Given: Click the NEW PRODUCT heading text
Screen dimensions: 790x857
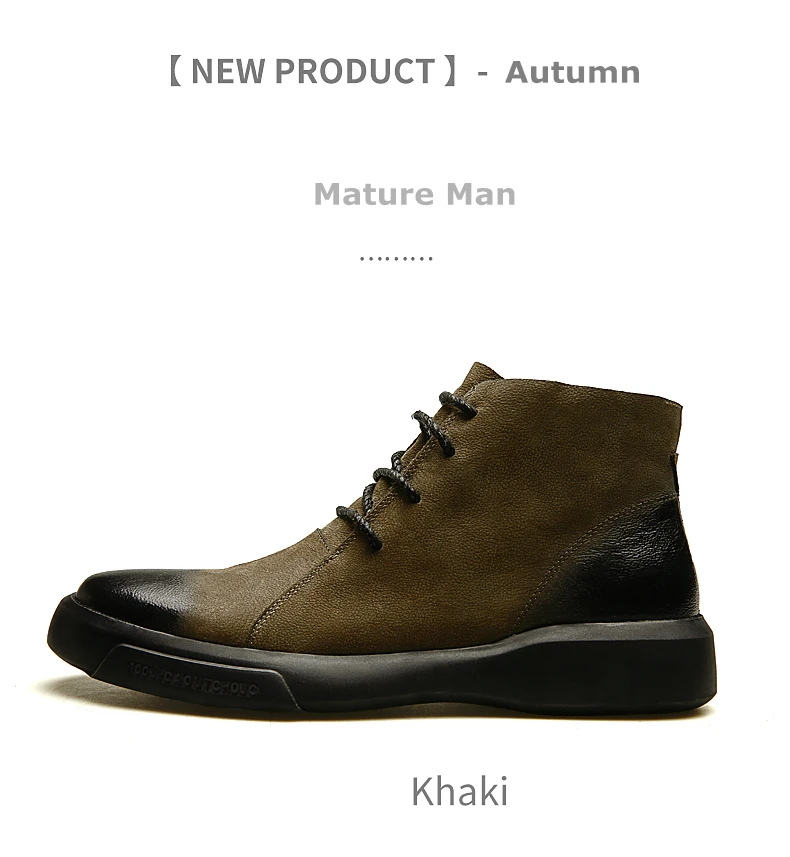Looking at the screenshot, I should tap(313, 71).
